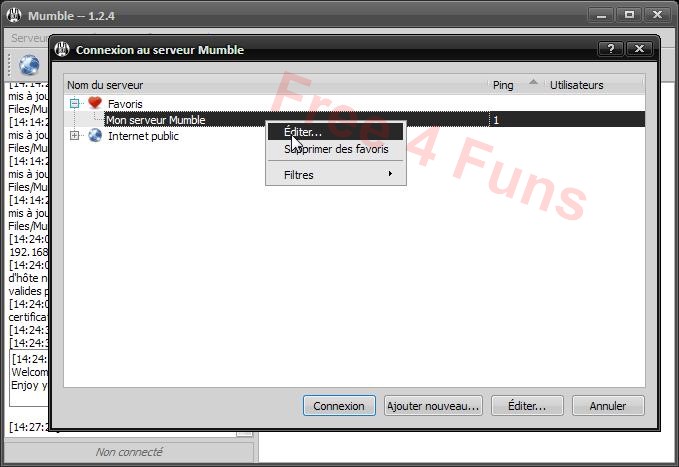Screen dimensions: 679x467
Task: Choose Supprimer des favoris in context menu
Action: (x=336, y=149)
